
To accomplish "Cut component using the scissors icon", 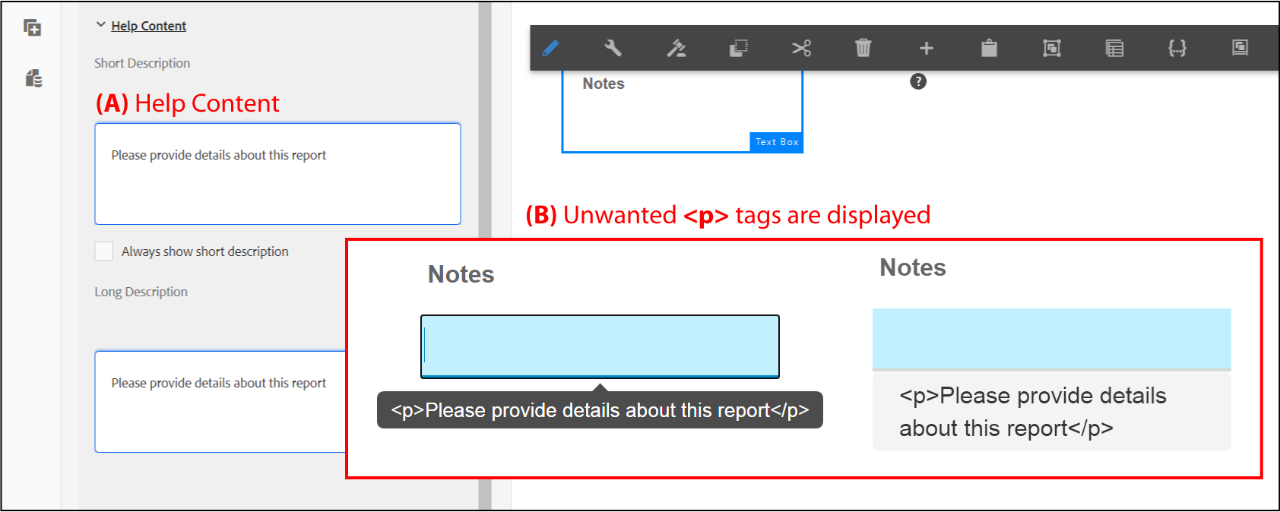I will click(801, 48).
